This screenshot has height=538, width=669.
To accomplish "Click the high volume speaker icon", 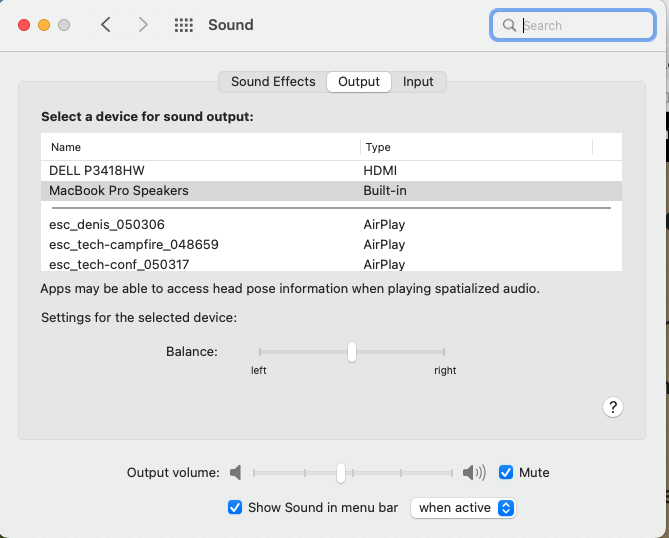I will pyautogui.click(x=473, y=472).
